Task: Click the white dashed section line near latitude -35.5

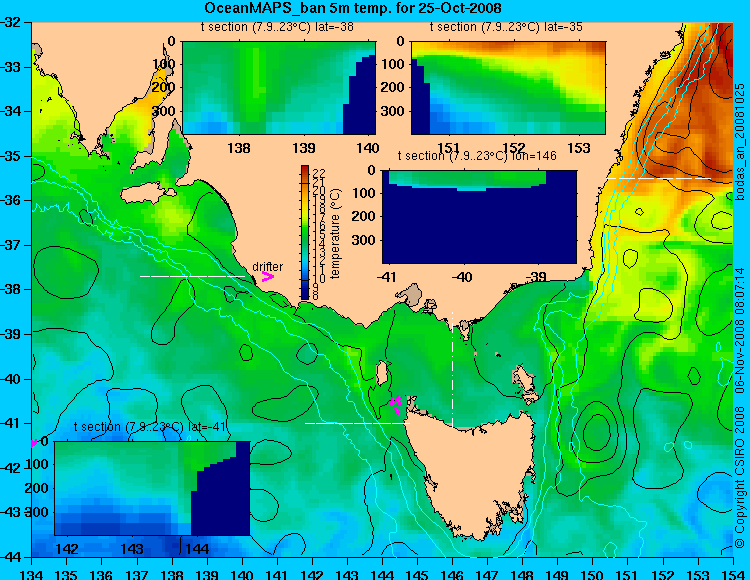Action: click(659, 178)
